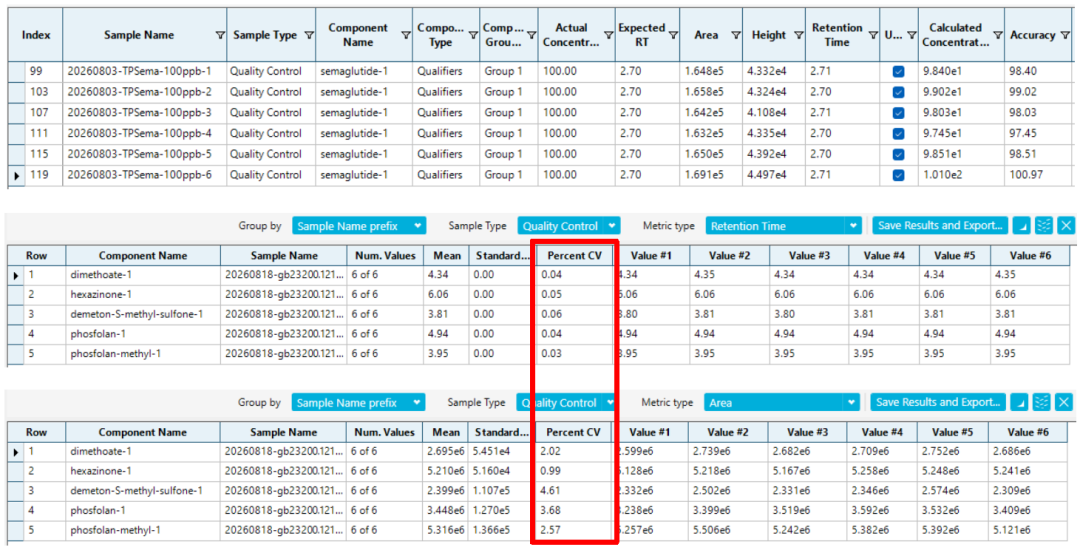
Task: Uncheck Used box for TPSema-100ppb-3
Action: tap(898, 113)
